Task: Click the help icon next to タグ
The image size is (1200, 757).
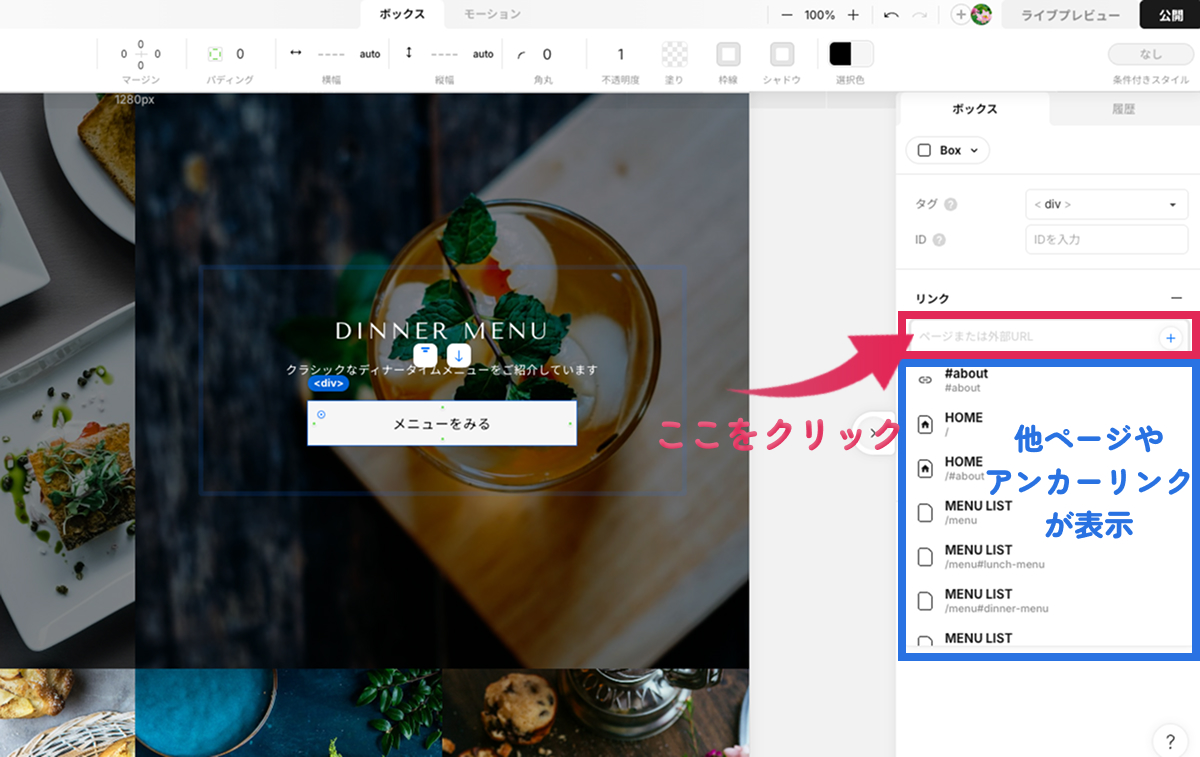Action: click(950, 204)
